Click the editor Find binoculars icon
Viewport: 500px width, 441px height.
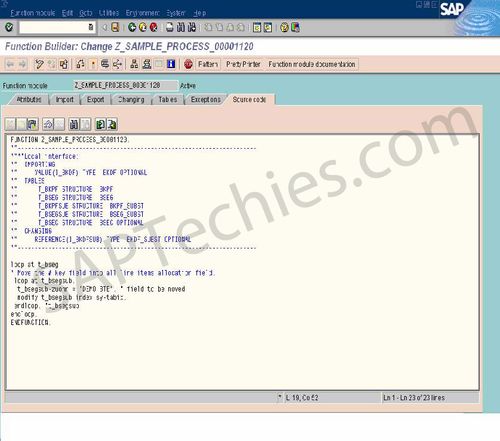click(x=73, y=124)
